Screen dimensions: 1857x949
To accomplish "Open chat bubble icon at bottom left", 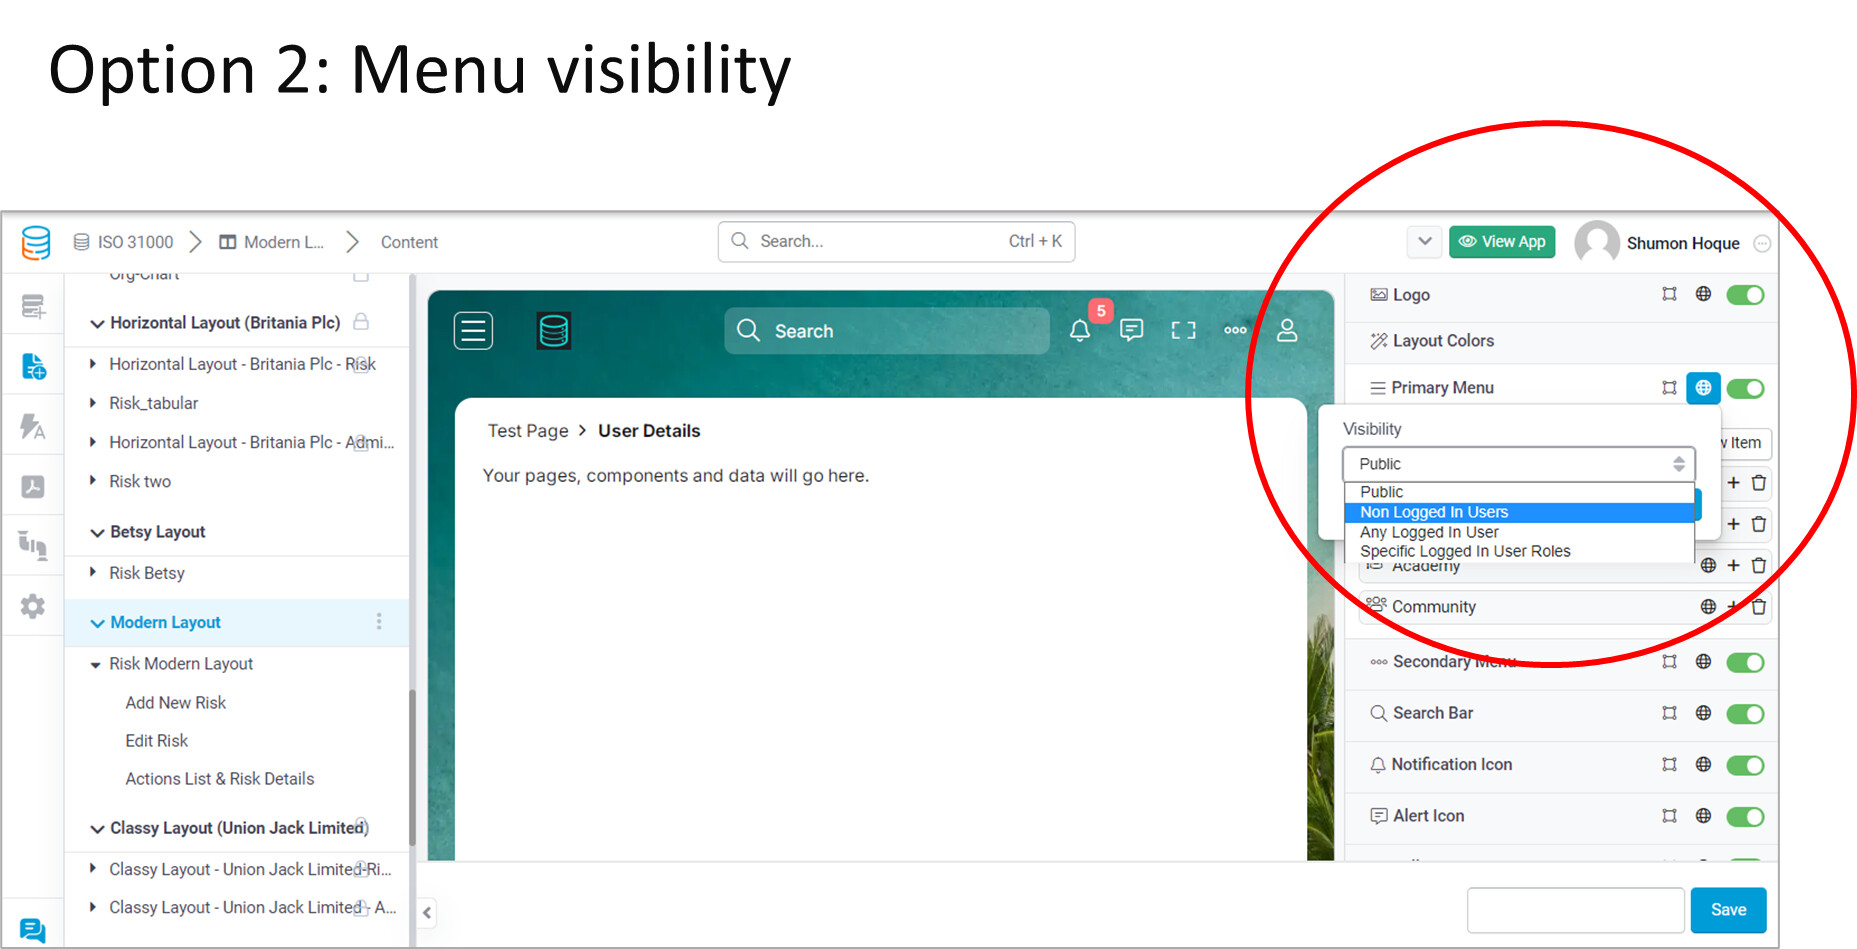I will (x=32, y=930).
